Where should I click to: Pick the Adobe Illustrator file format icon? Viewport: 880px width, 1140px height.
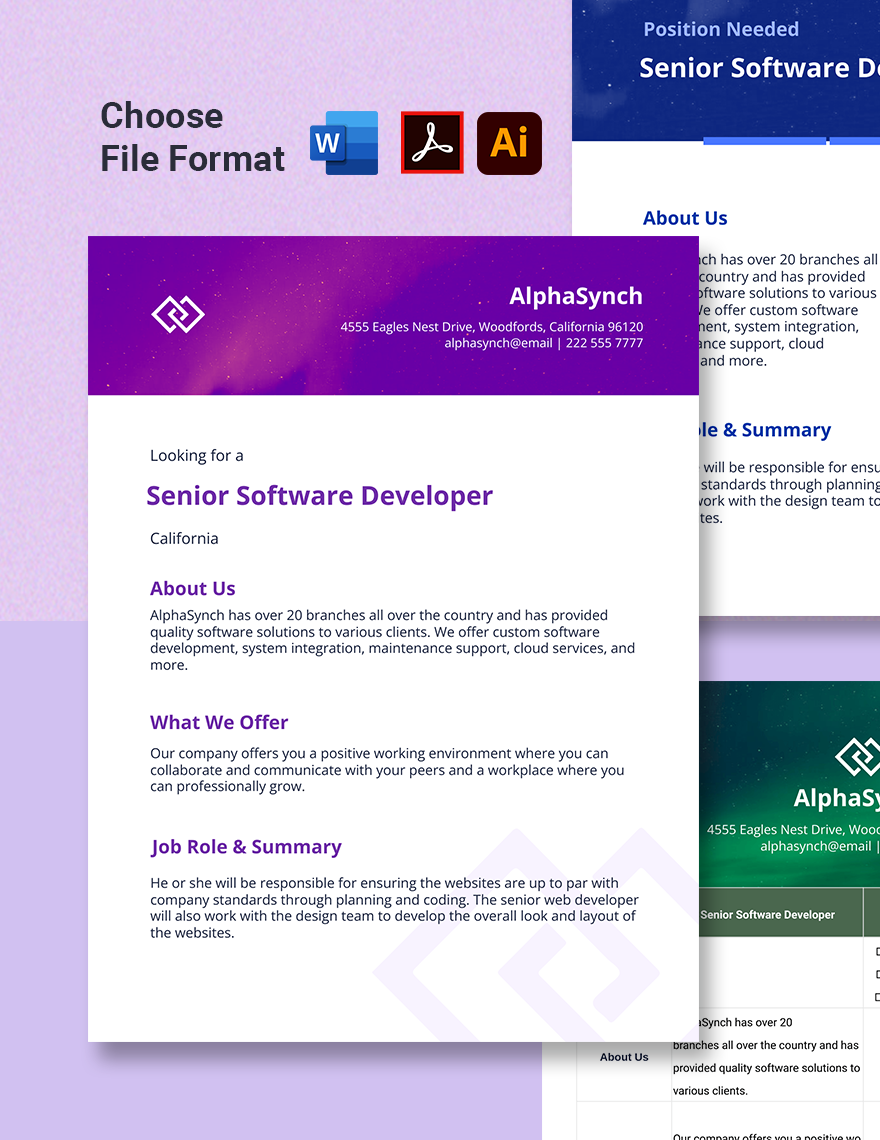[509, 143]
